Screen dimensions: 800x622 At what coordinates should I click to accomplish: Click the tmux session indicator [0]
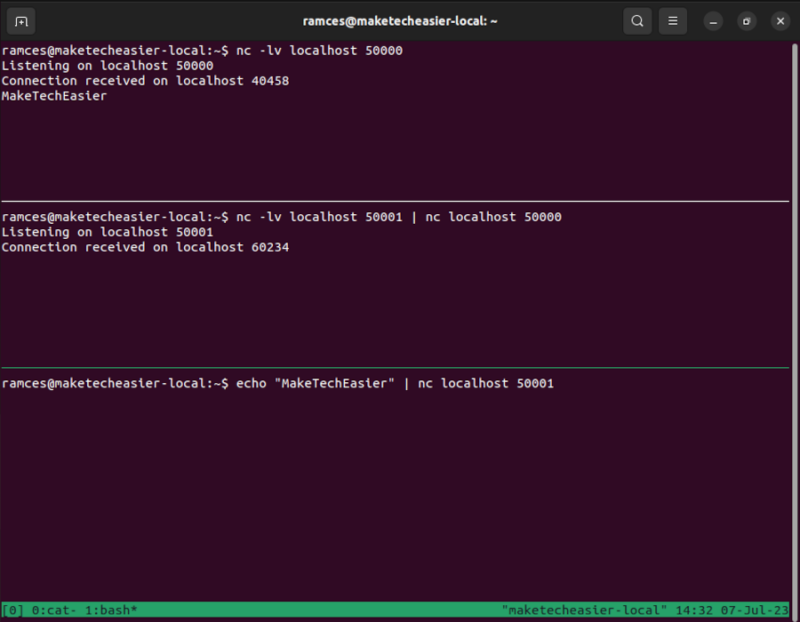tap(14, 610)
